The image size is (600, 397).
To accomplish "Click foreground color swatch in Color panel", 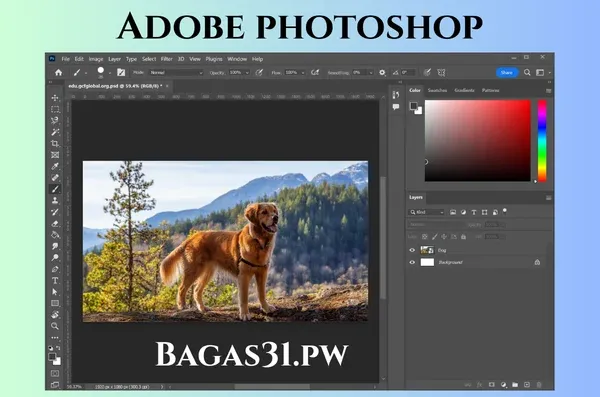I will pyautogui.click(x=414, y=106).
